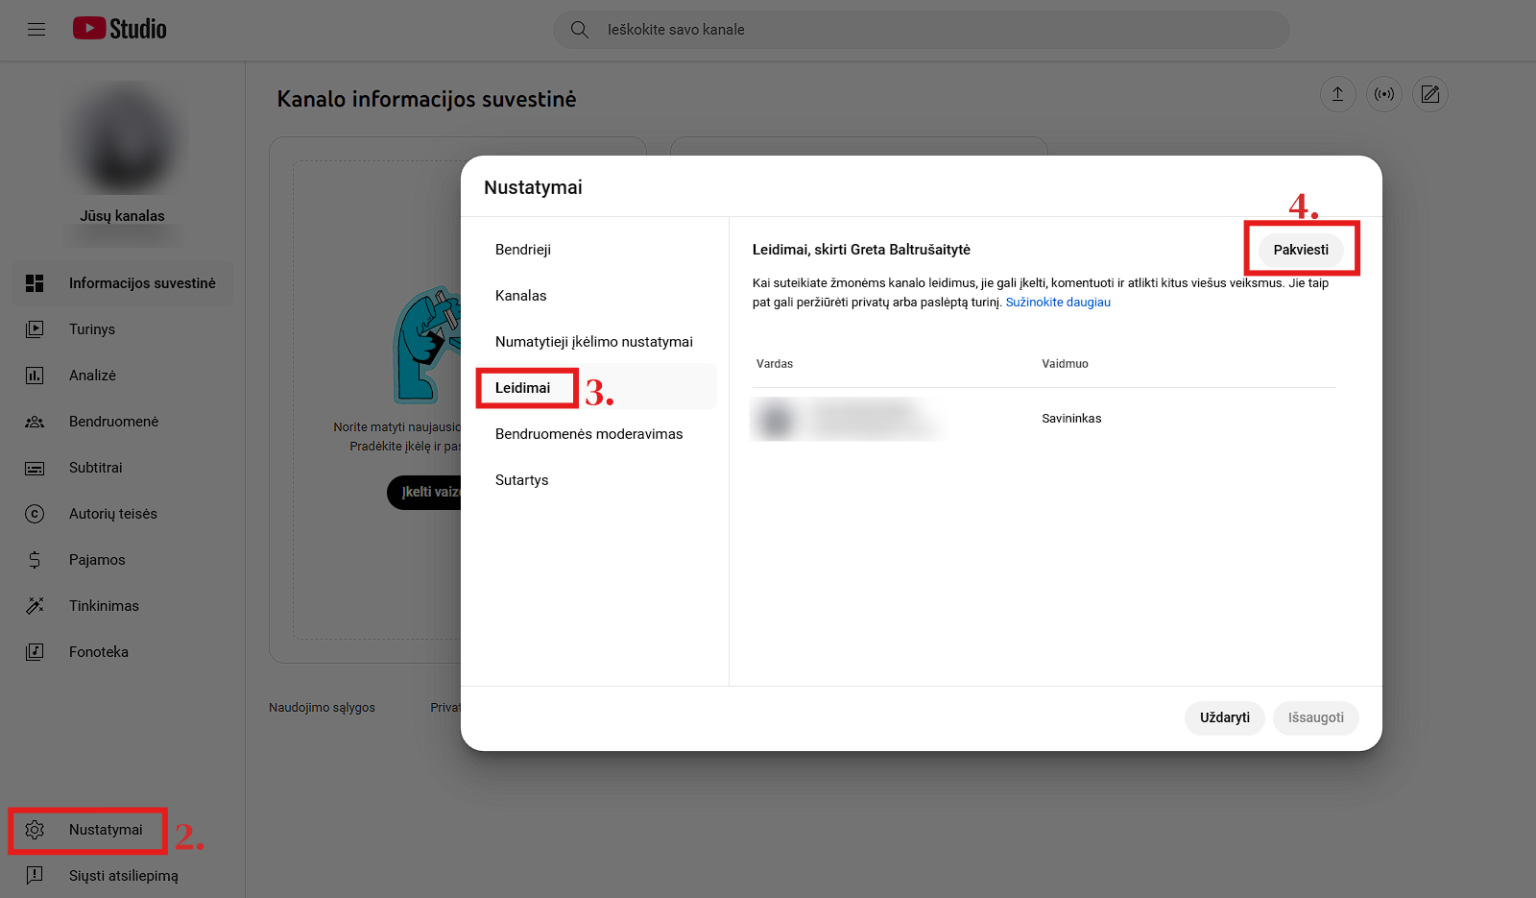Screen dimensions: 1536x898
Task: Select the Bendrieji settings tab
Action: [x=523, y=249]
